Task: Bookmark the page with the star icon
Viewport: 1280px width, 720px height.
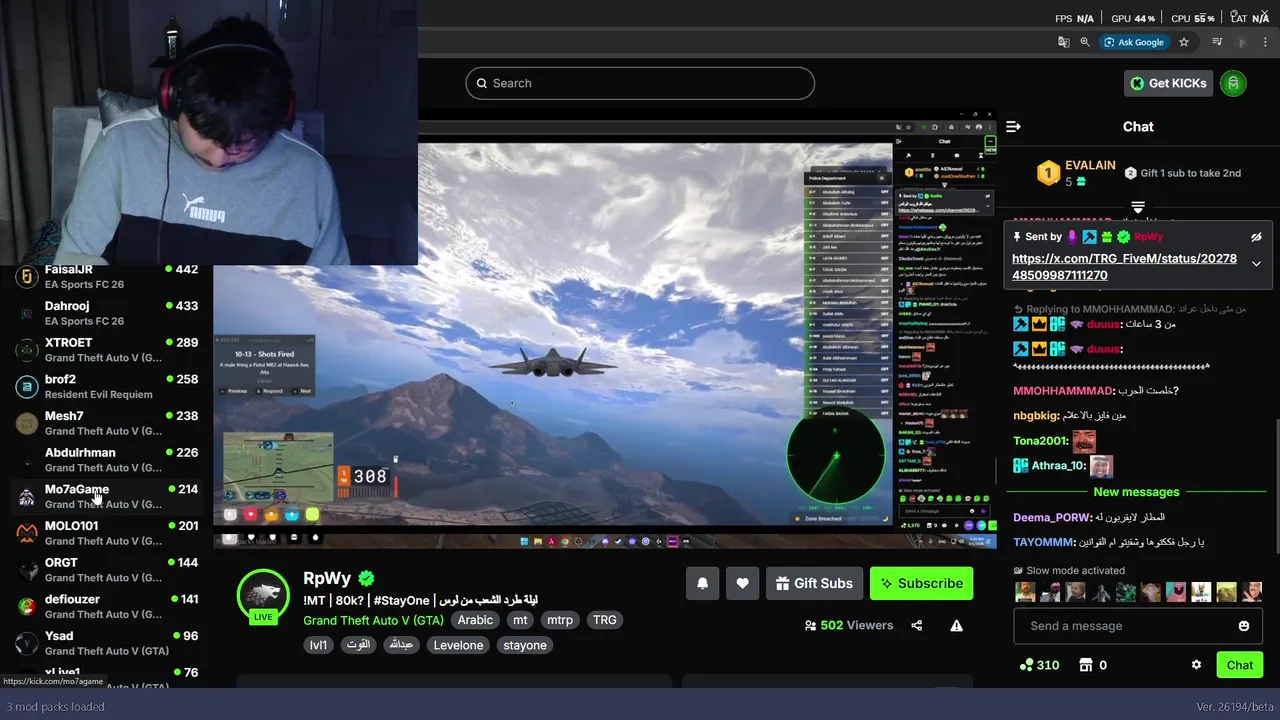Action: tap(1184, 42)
